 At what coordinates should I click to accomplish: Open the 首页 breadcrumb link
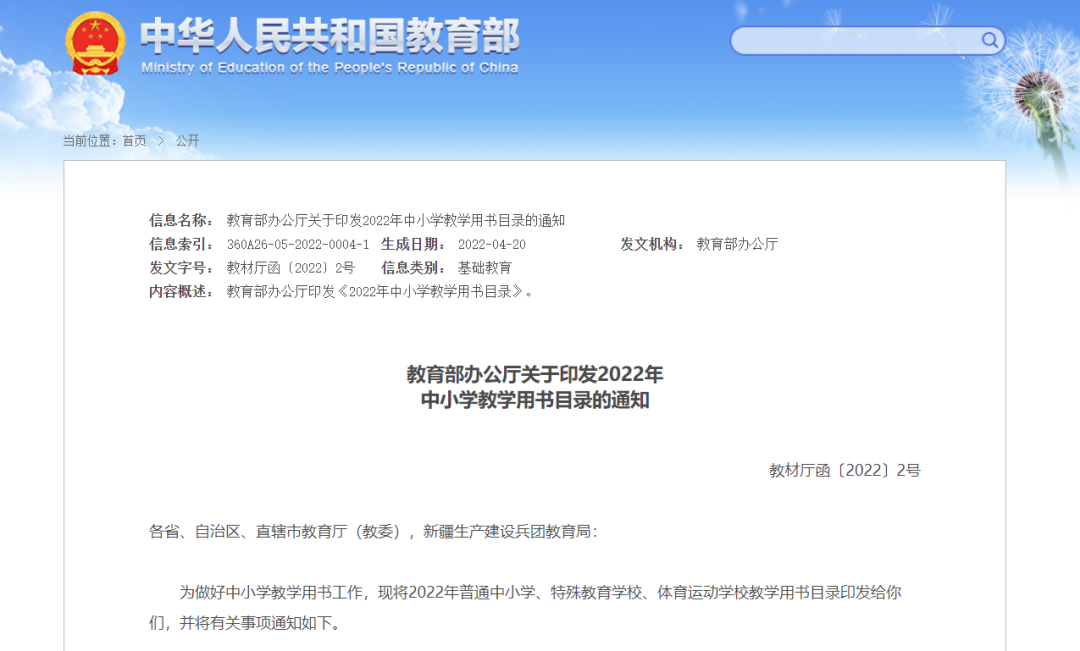click(x=134, y=141)
